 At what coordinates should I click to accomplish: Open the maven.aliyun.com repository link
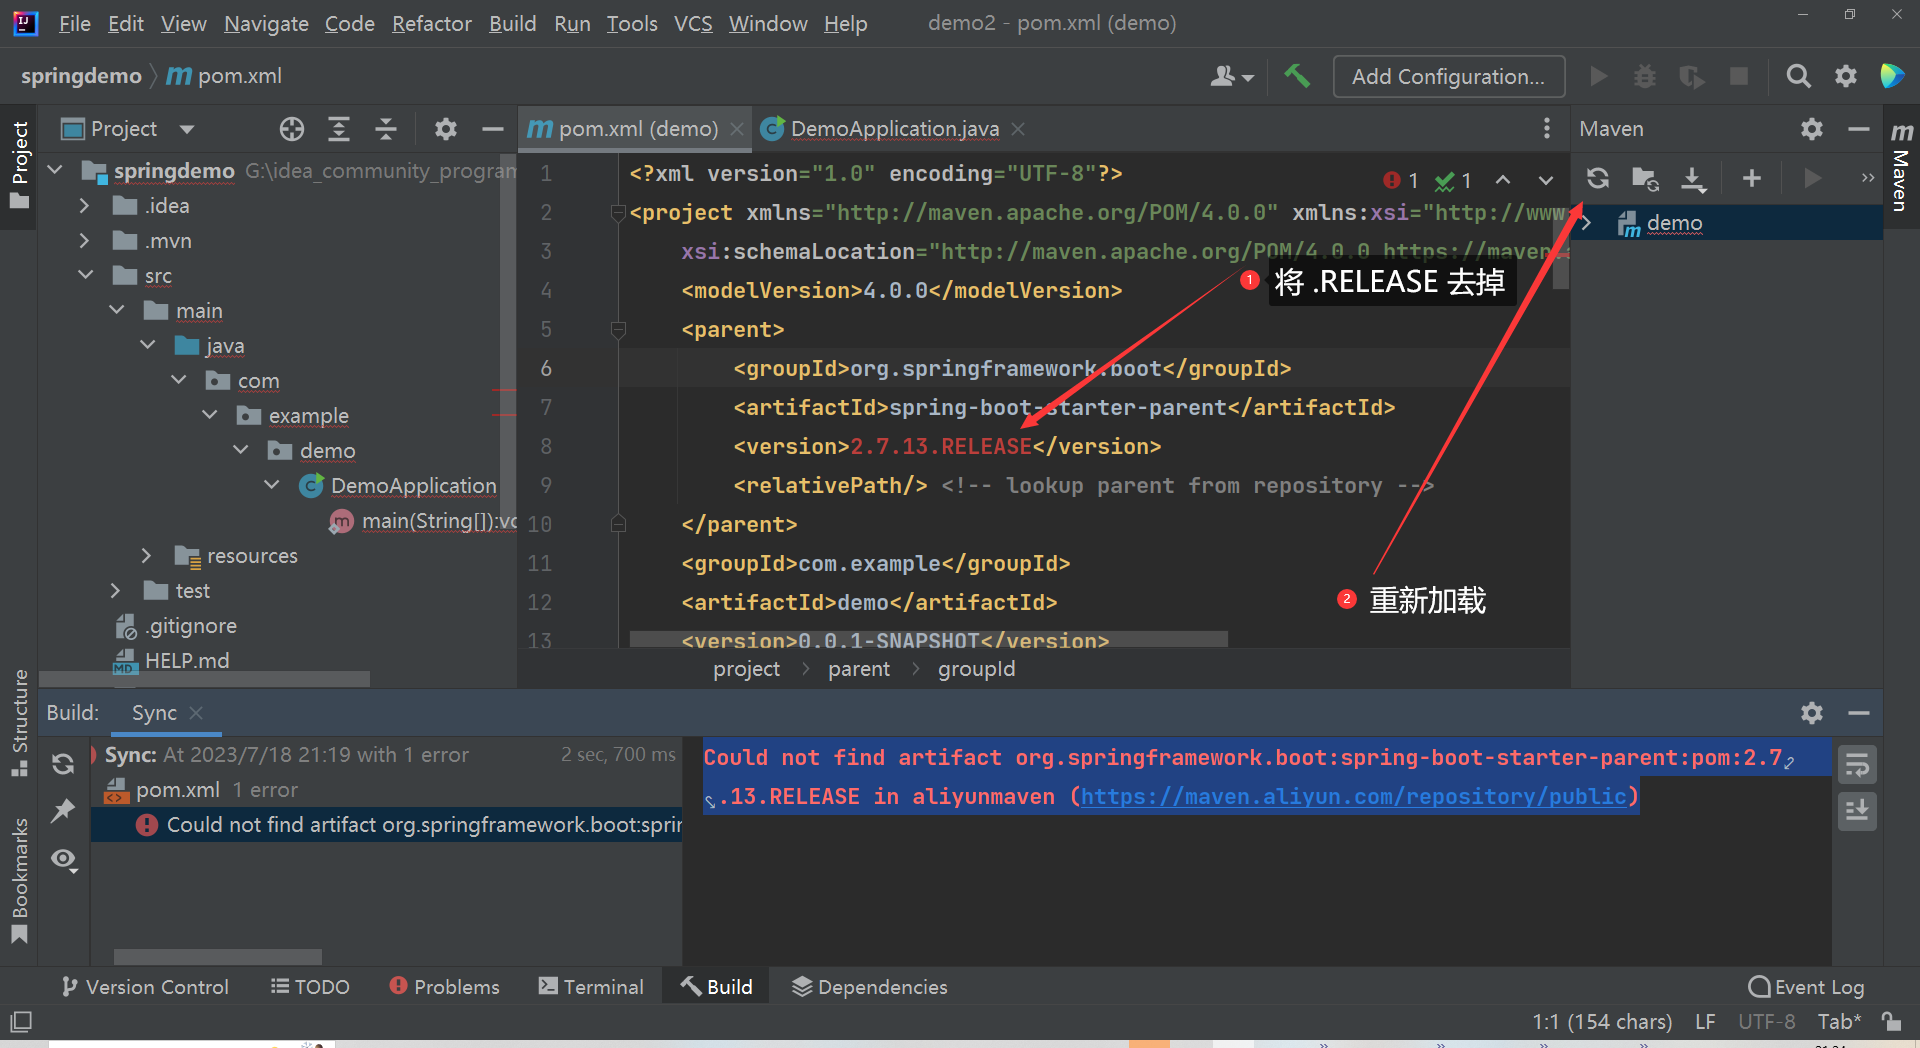point(1354,797)
